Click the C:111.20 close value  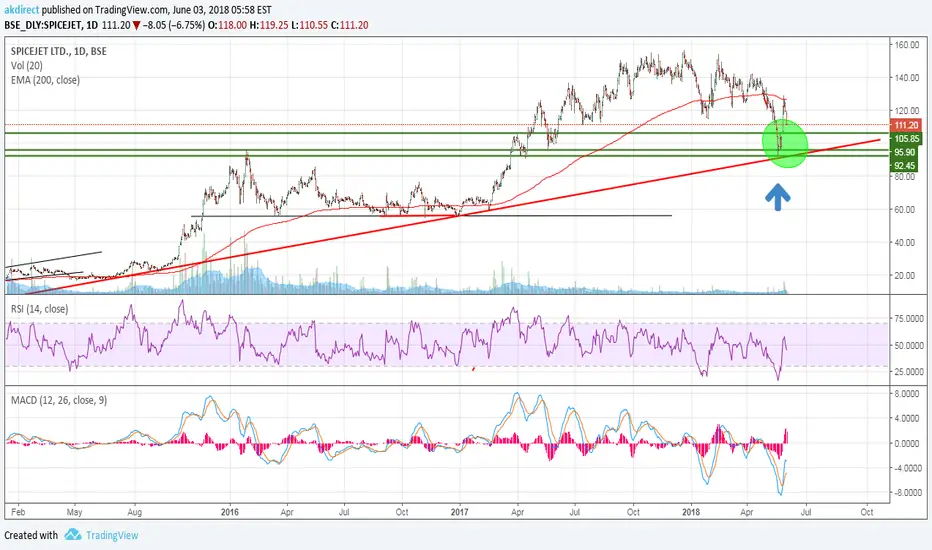pyautogui.click(x=350, y=25)
